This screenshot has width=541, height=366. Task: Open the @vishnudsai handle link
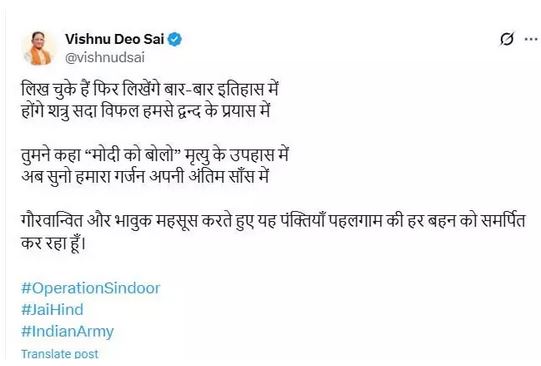105,57
